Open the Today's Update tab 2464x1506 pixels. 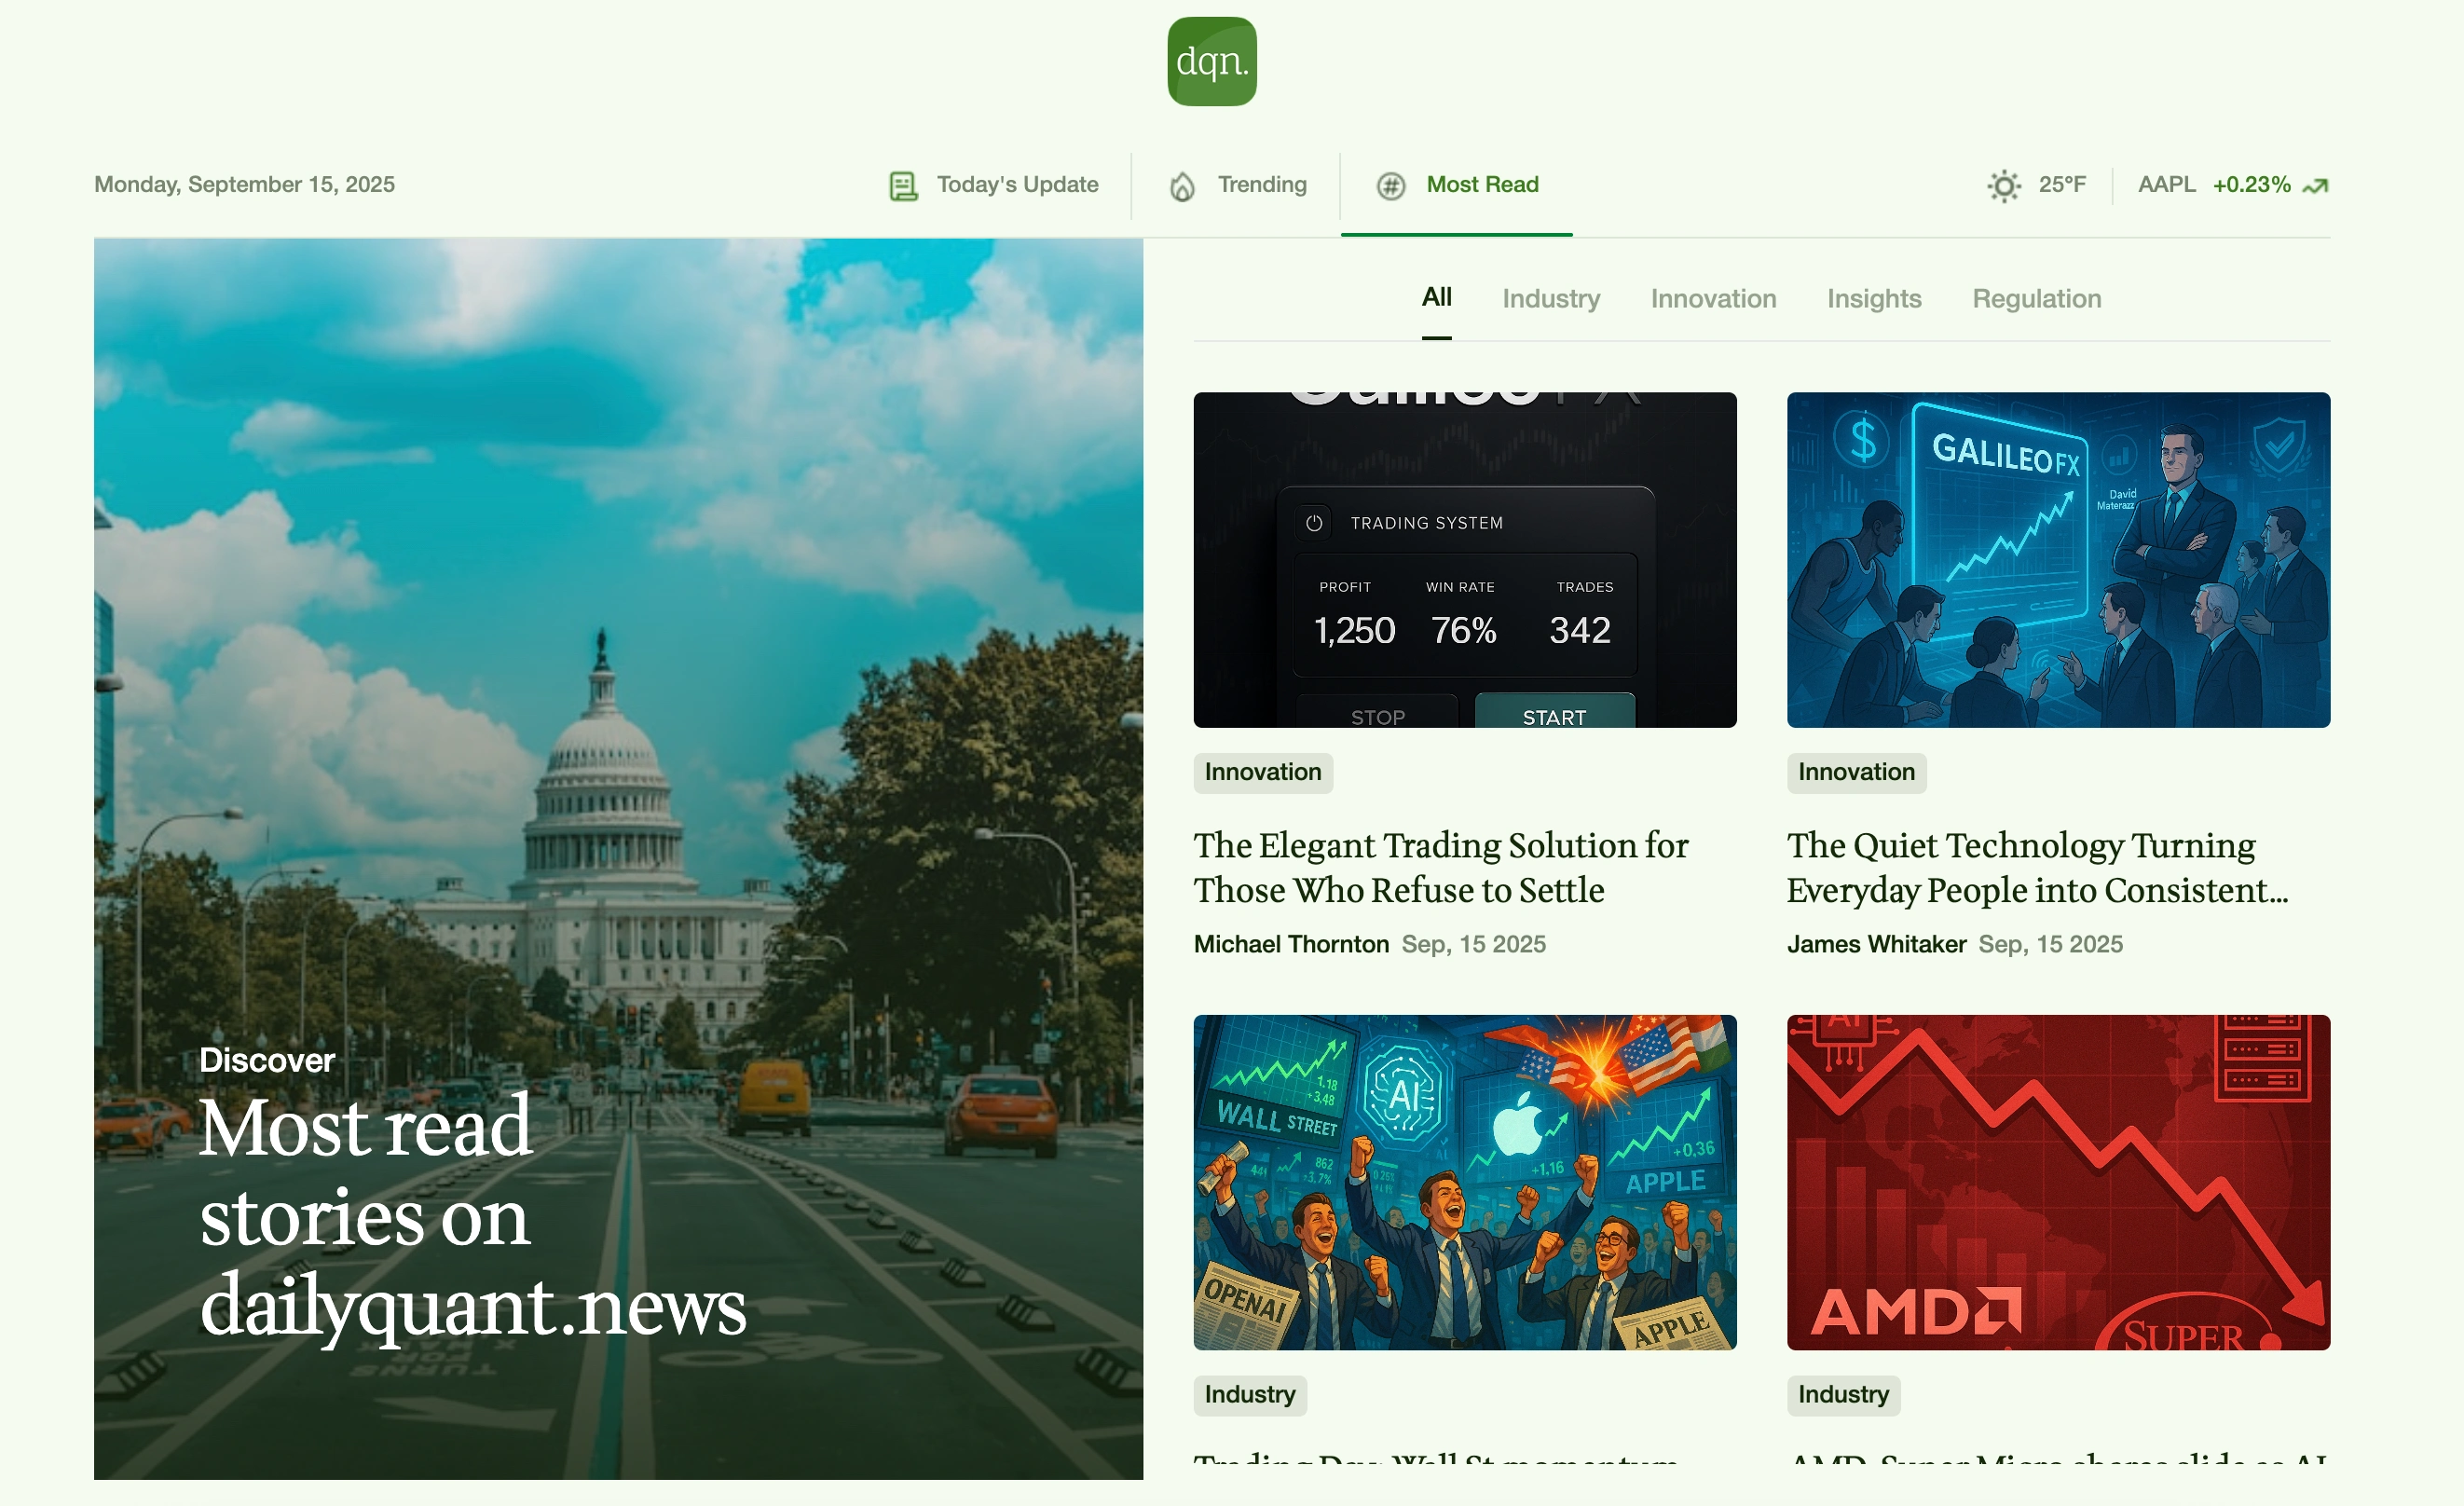coord(1016,185)
